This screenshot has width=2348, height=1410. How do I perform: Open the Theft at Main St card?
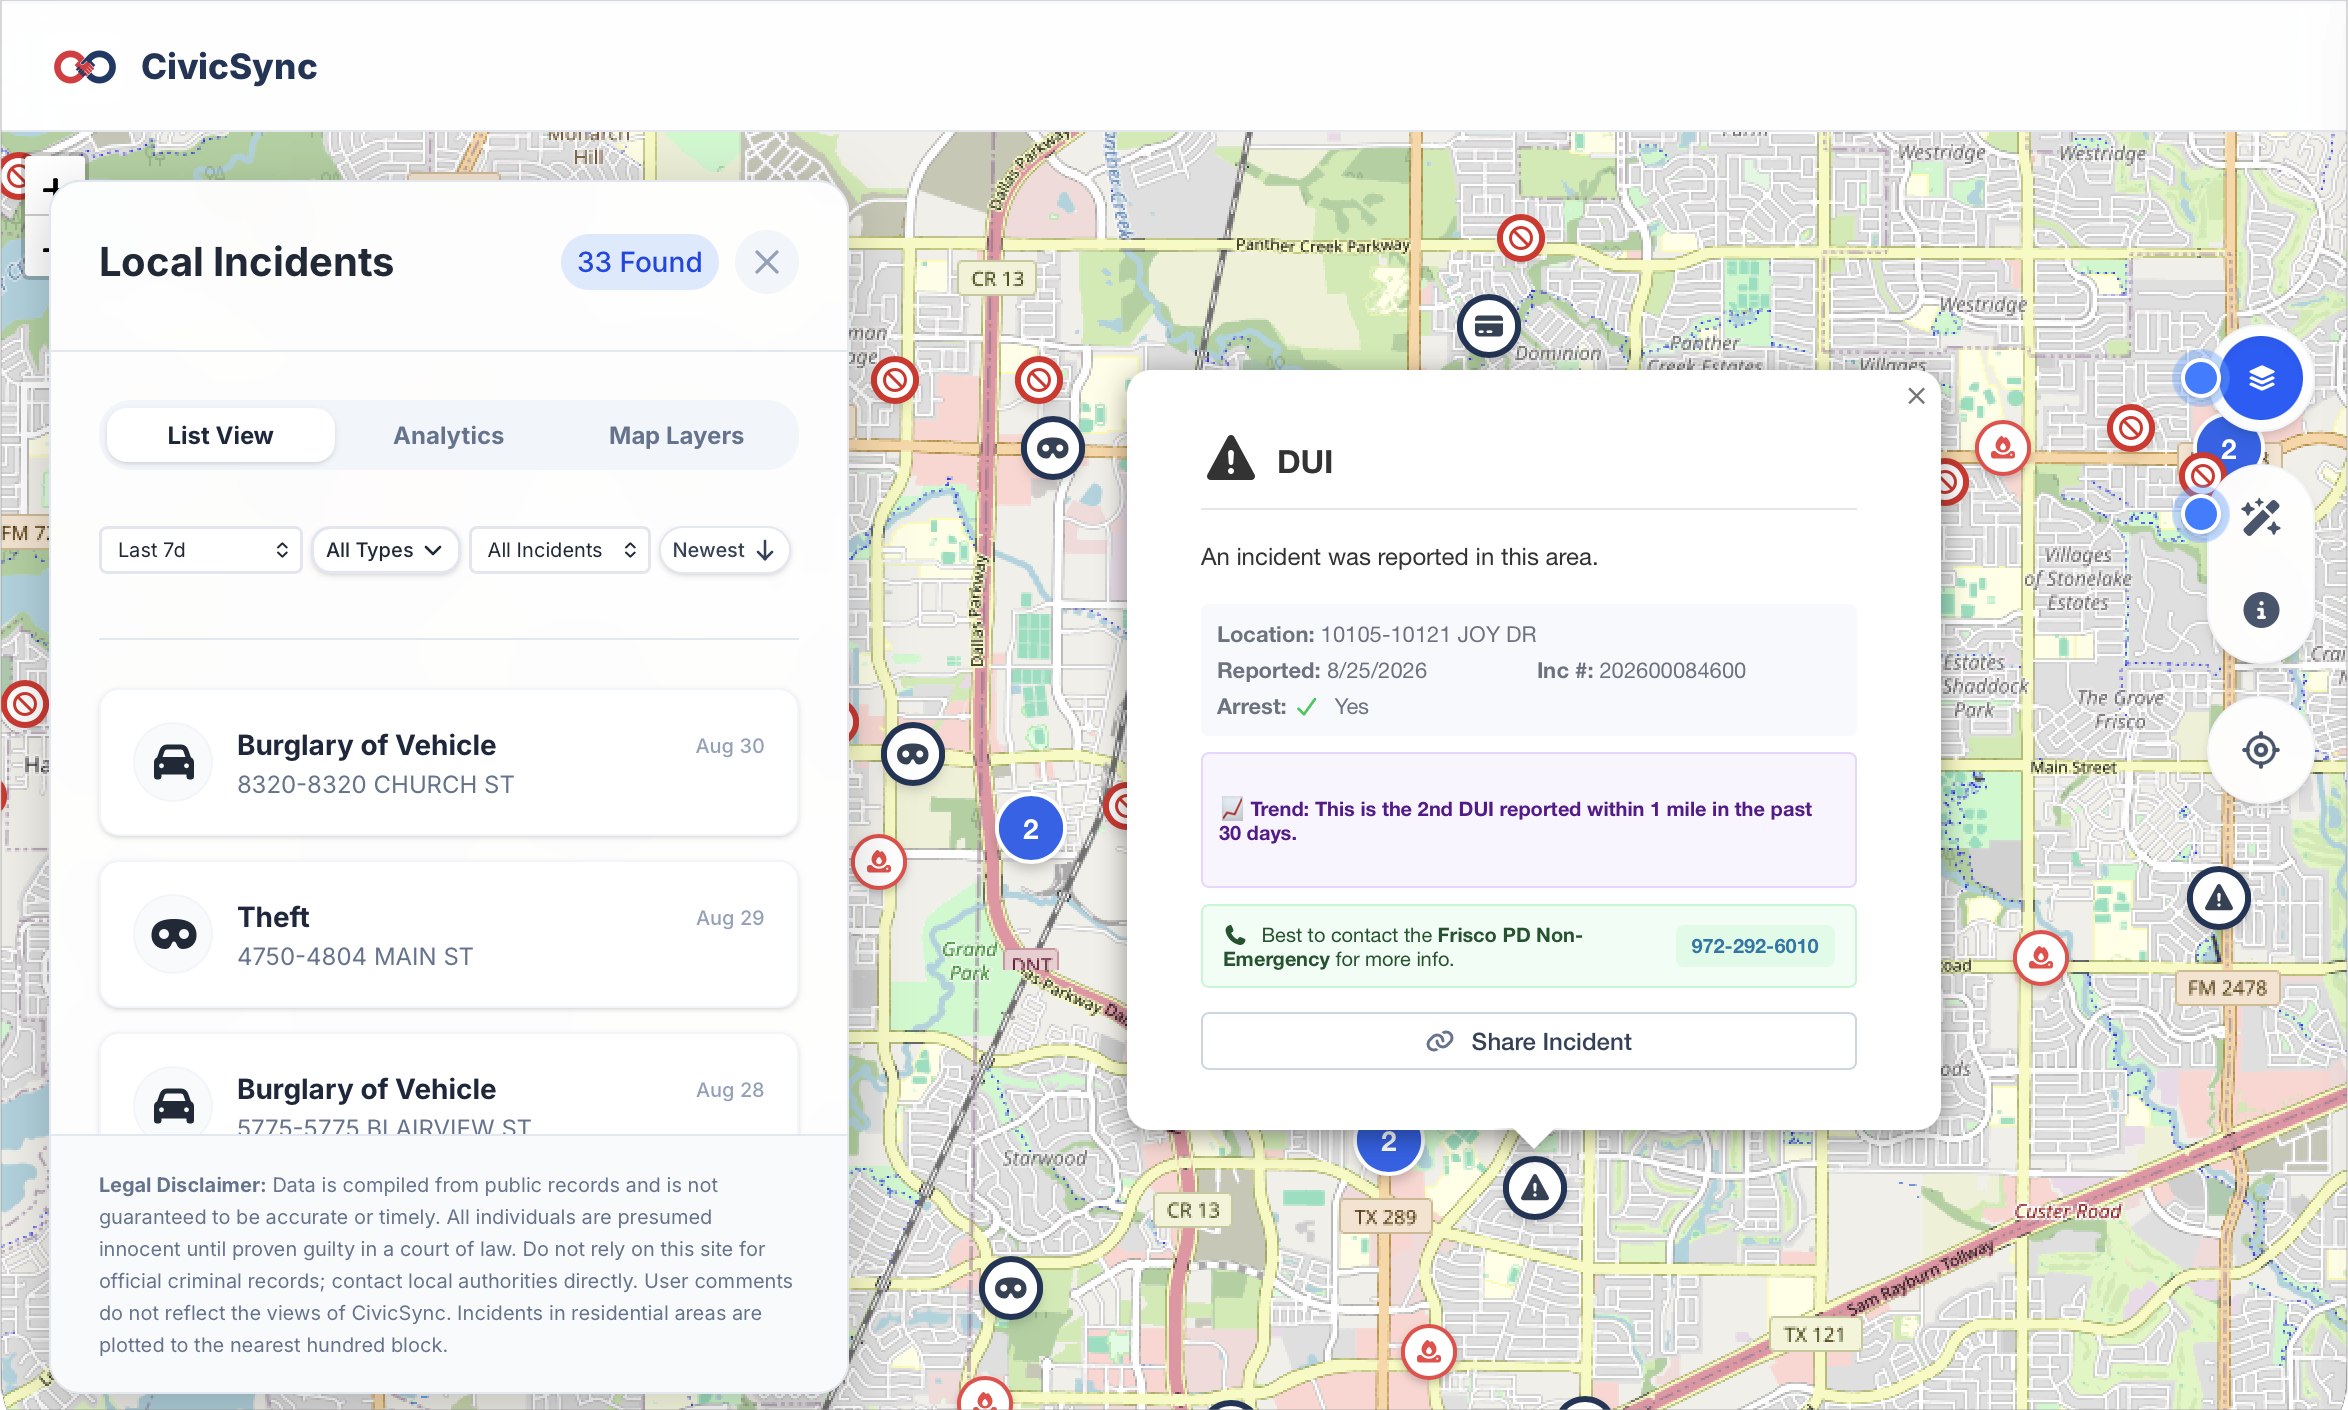(x=448, y=935)
